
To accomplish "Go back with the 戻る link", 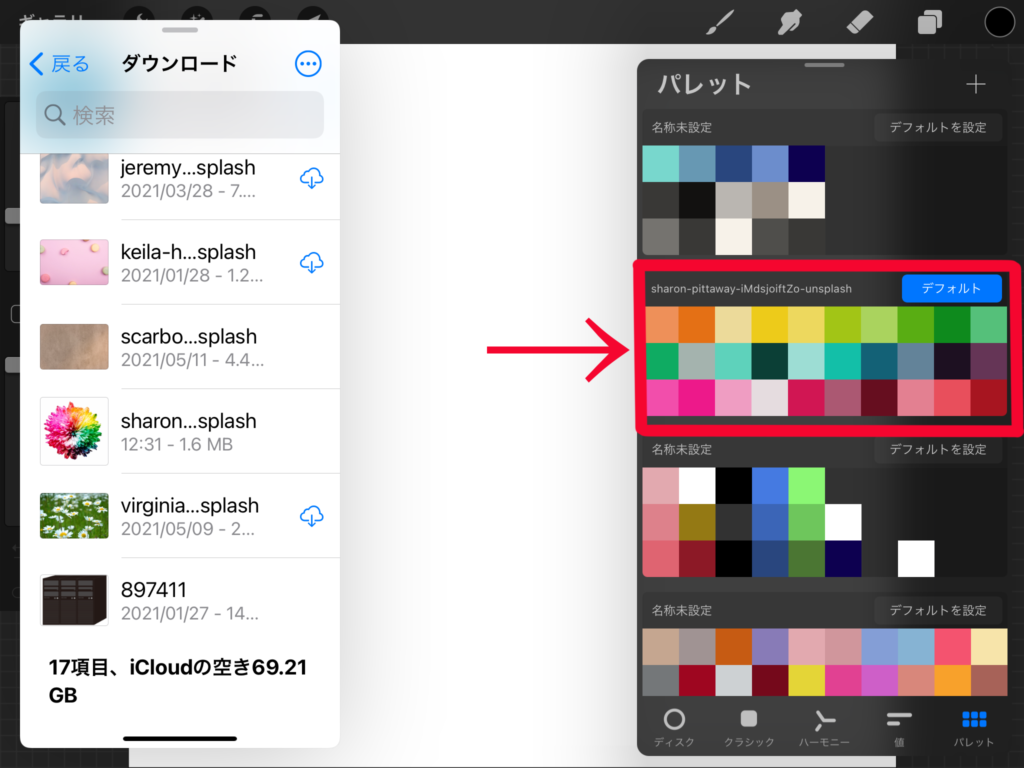I will 60,63.
